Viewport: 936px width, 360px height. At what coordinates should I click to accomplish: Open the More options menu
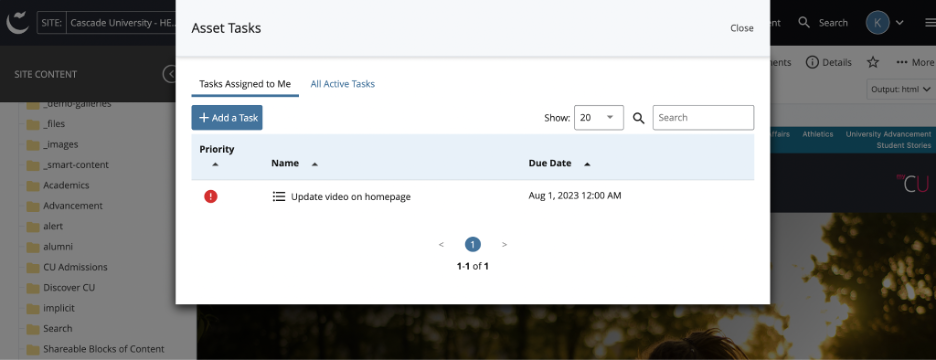click(915, 62)
